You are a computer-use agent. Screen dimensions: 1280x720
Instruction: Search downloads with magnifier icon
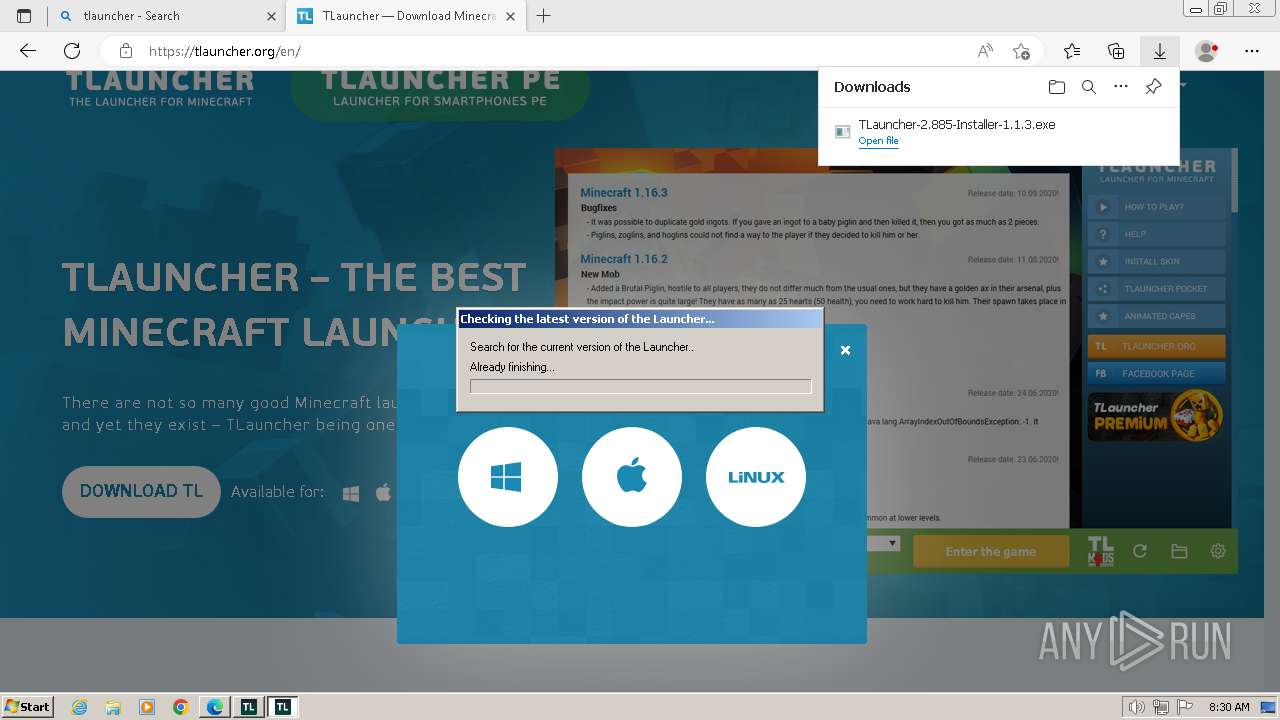point(1089,87)
